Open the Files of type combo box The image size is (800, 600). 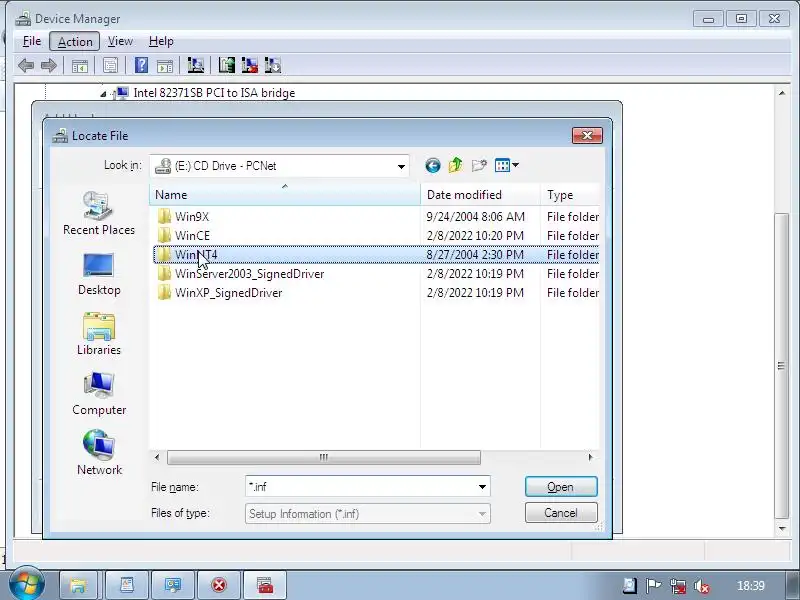pos(367,514)
